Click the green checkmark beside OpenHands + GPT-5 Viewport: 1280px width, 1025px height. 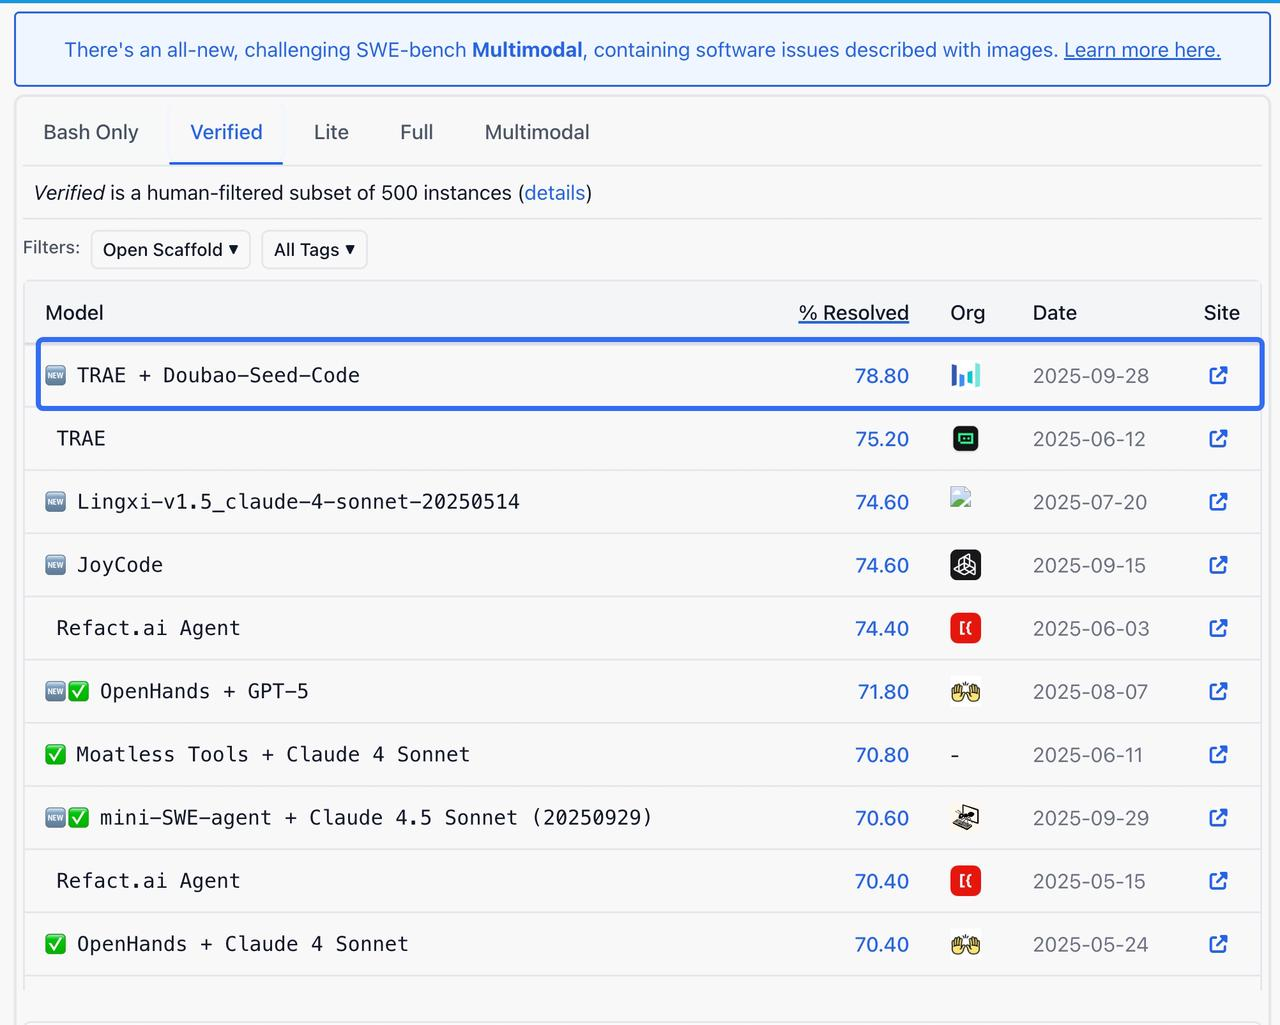(78, 691)
